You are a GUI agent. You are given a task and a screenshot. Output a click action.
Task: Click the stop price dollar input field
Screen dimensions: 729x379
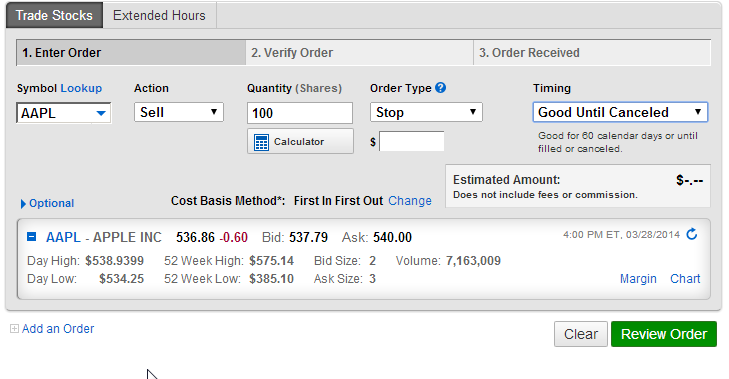412,141
